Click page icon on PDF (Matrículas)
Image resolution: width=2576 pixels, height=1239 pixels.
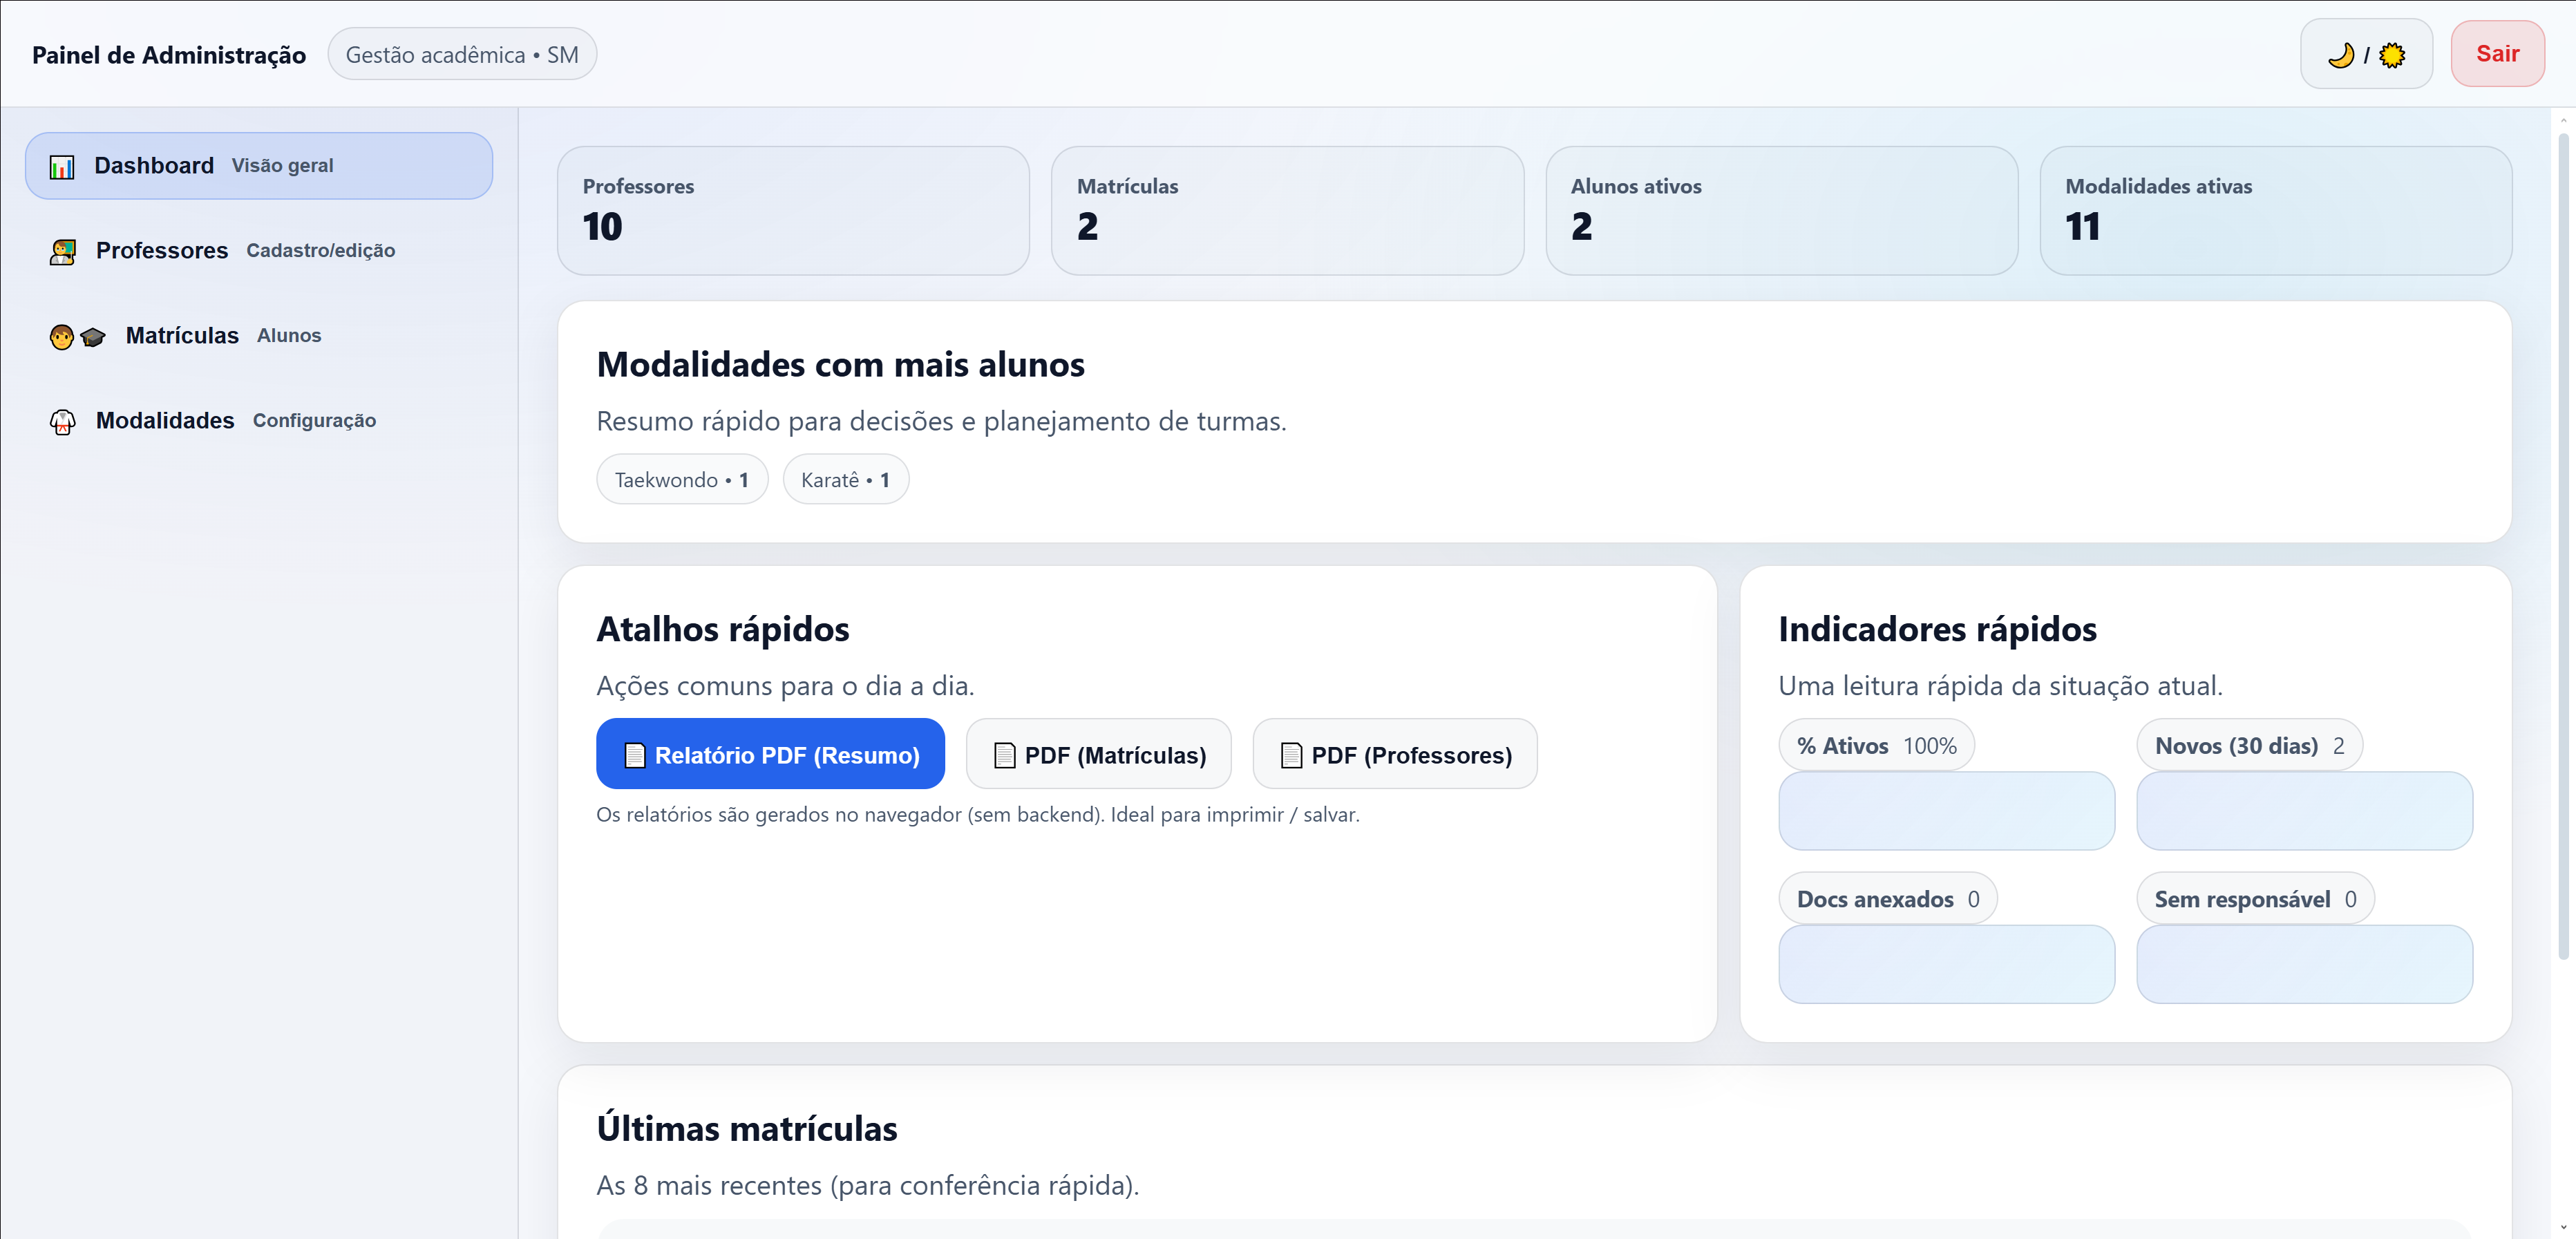(1004, 755)
